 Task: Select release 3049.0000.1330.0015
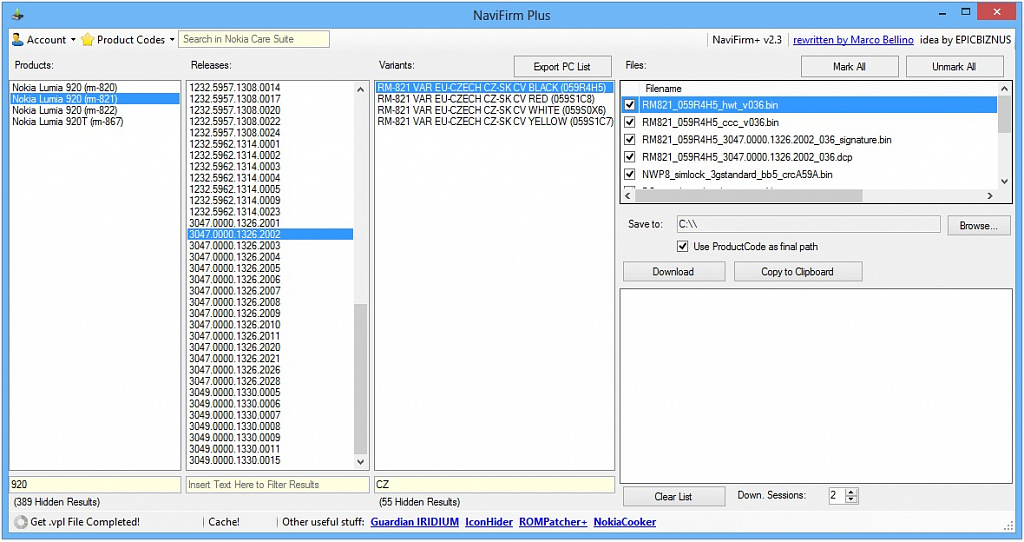(270, 460)
